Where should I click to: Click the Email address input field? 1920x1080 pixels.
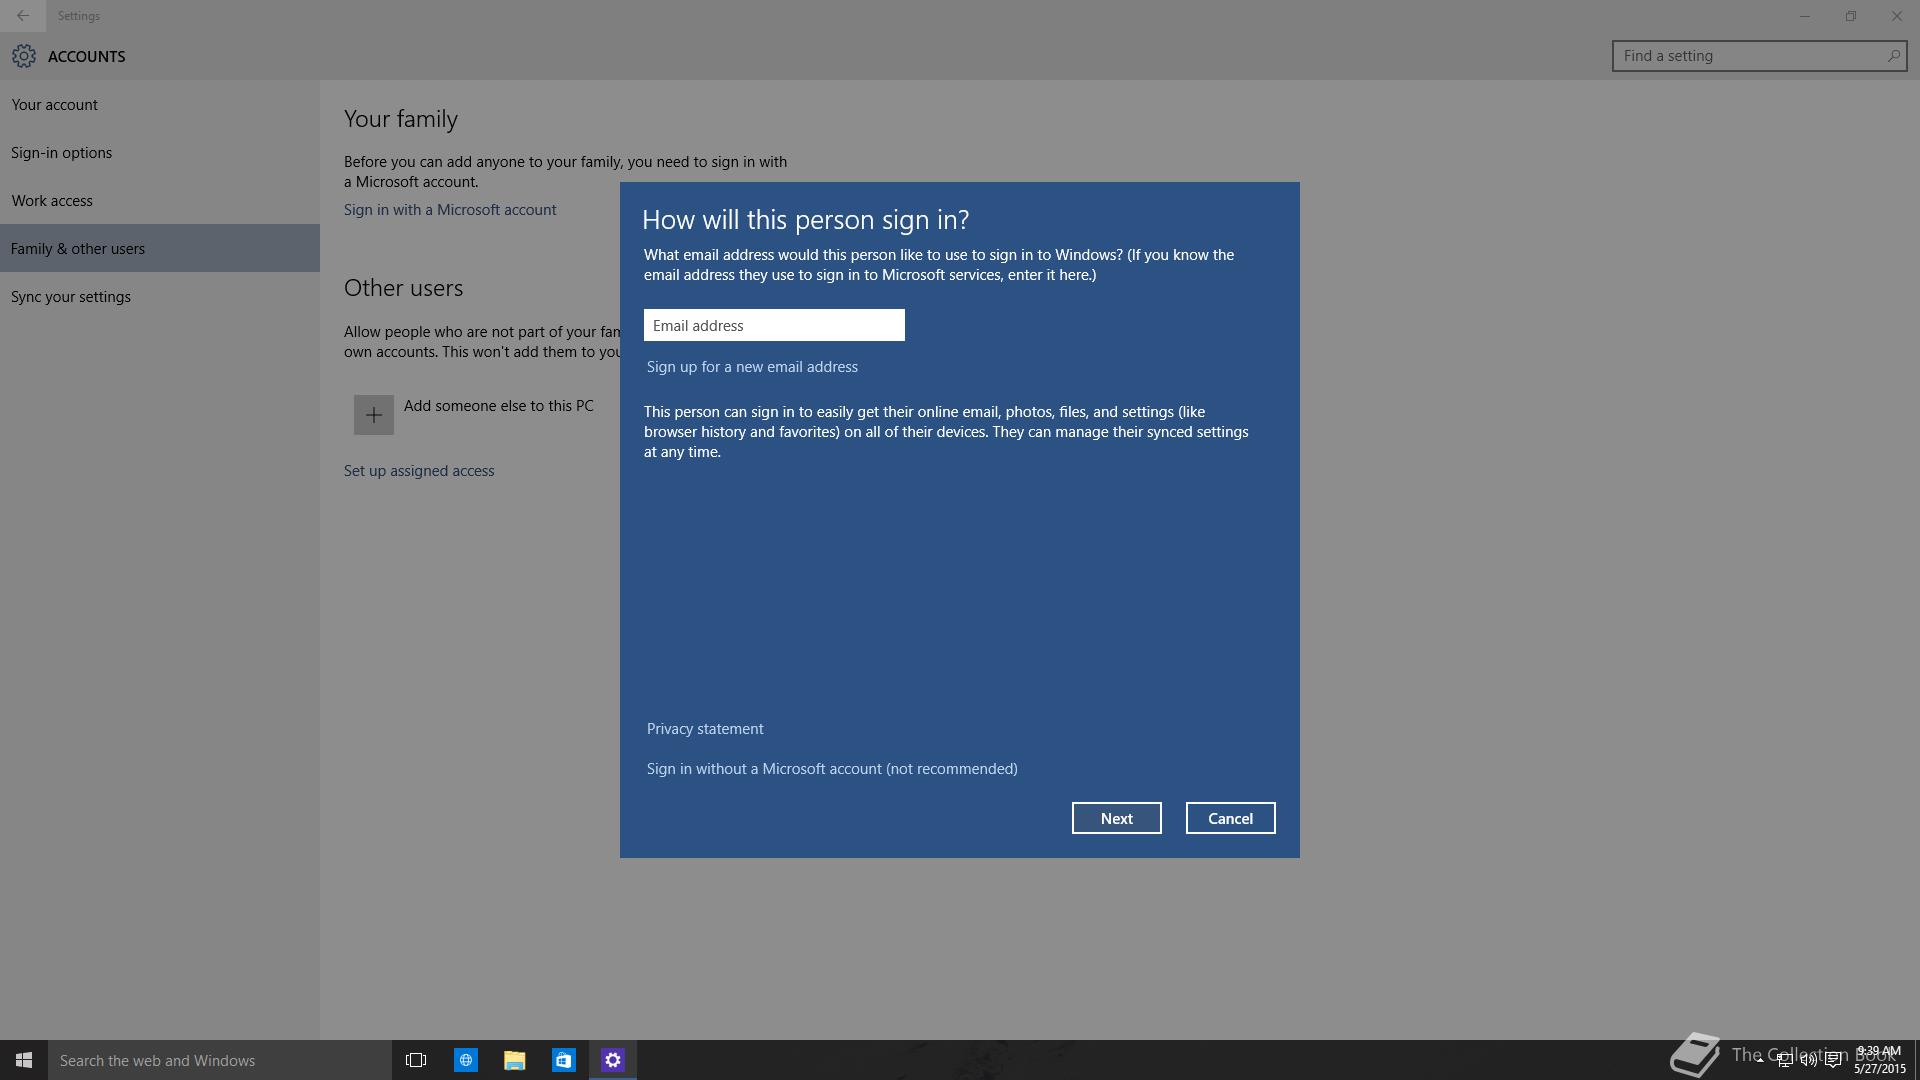coord(774,325)
